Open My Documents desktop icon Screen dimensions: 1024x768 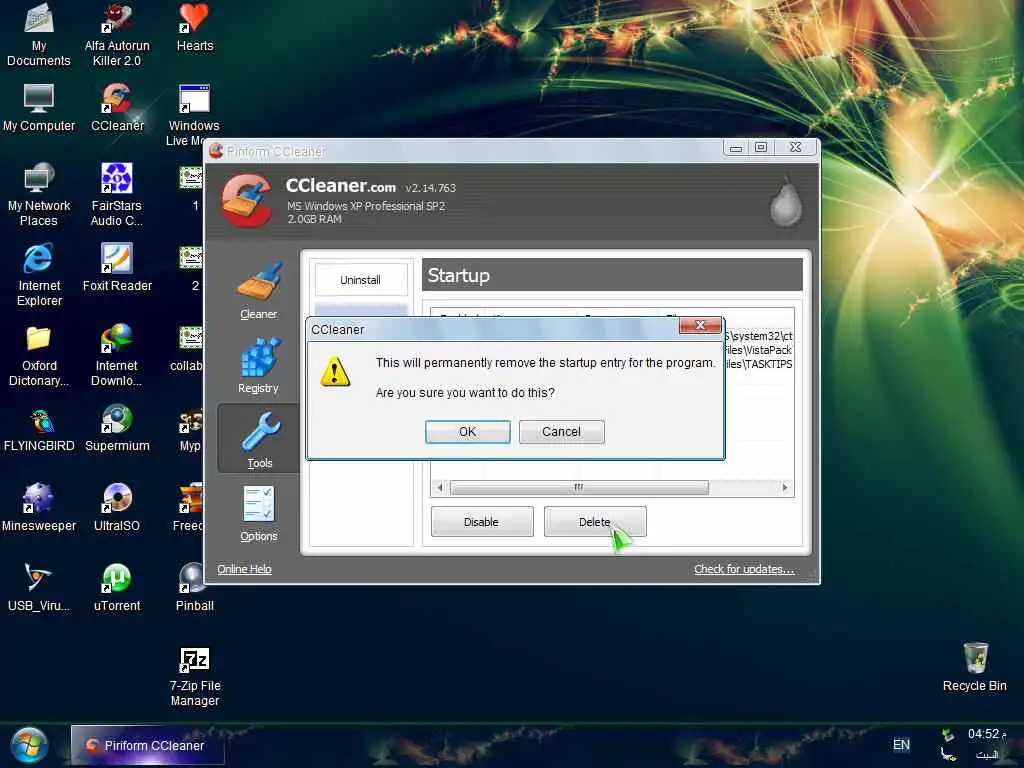(x=39, y=35)
